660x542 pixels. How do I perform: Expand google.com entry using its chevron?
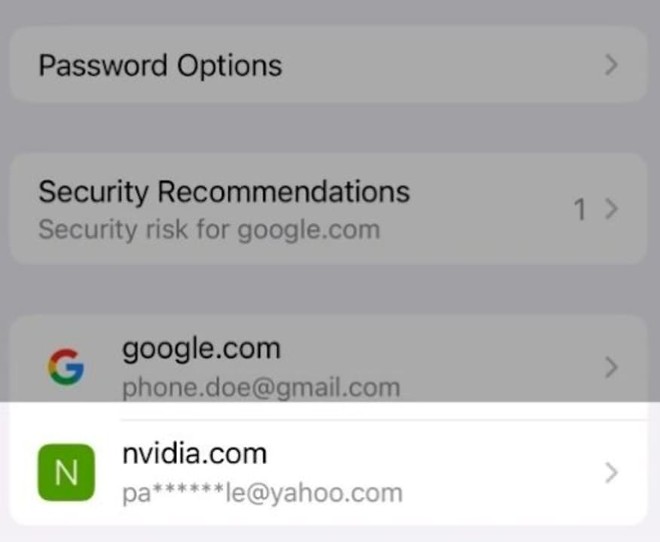pyautogui.click(x=612, y=368)
